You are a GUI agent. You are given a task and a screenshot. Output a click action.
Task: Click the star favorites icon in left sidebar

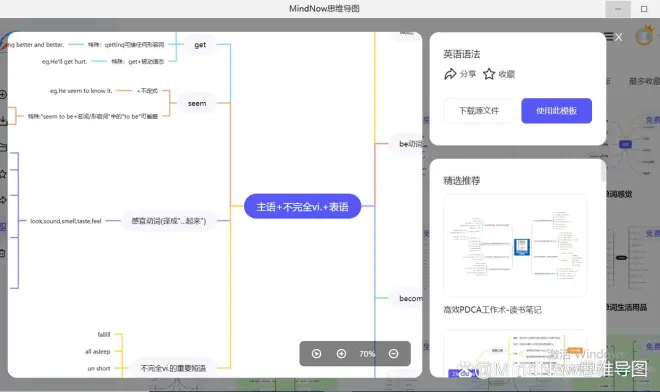pos(3,174)
